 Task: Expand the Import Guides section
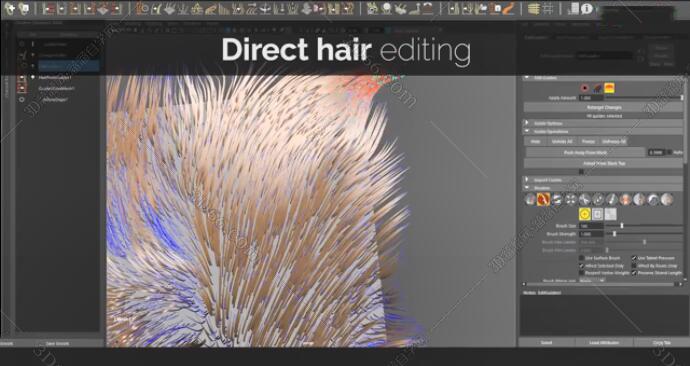point(603,179)
